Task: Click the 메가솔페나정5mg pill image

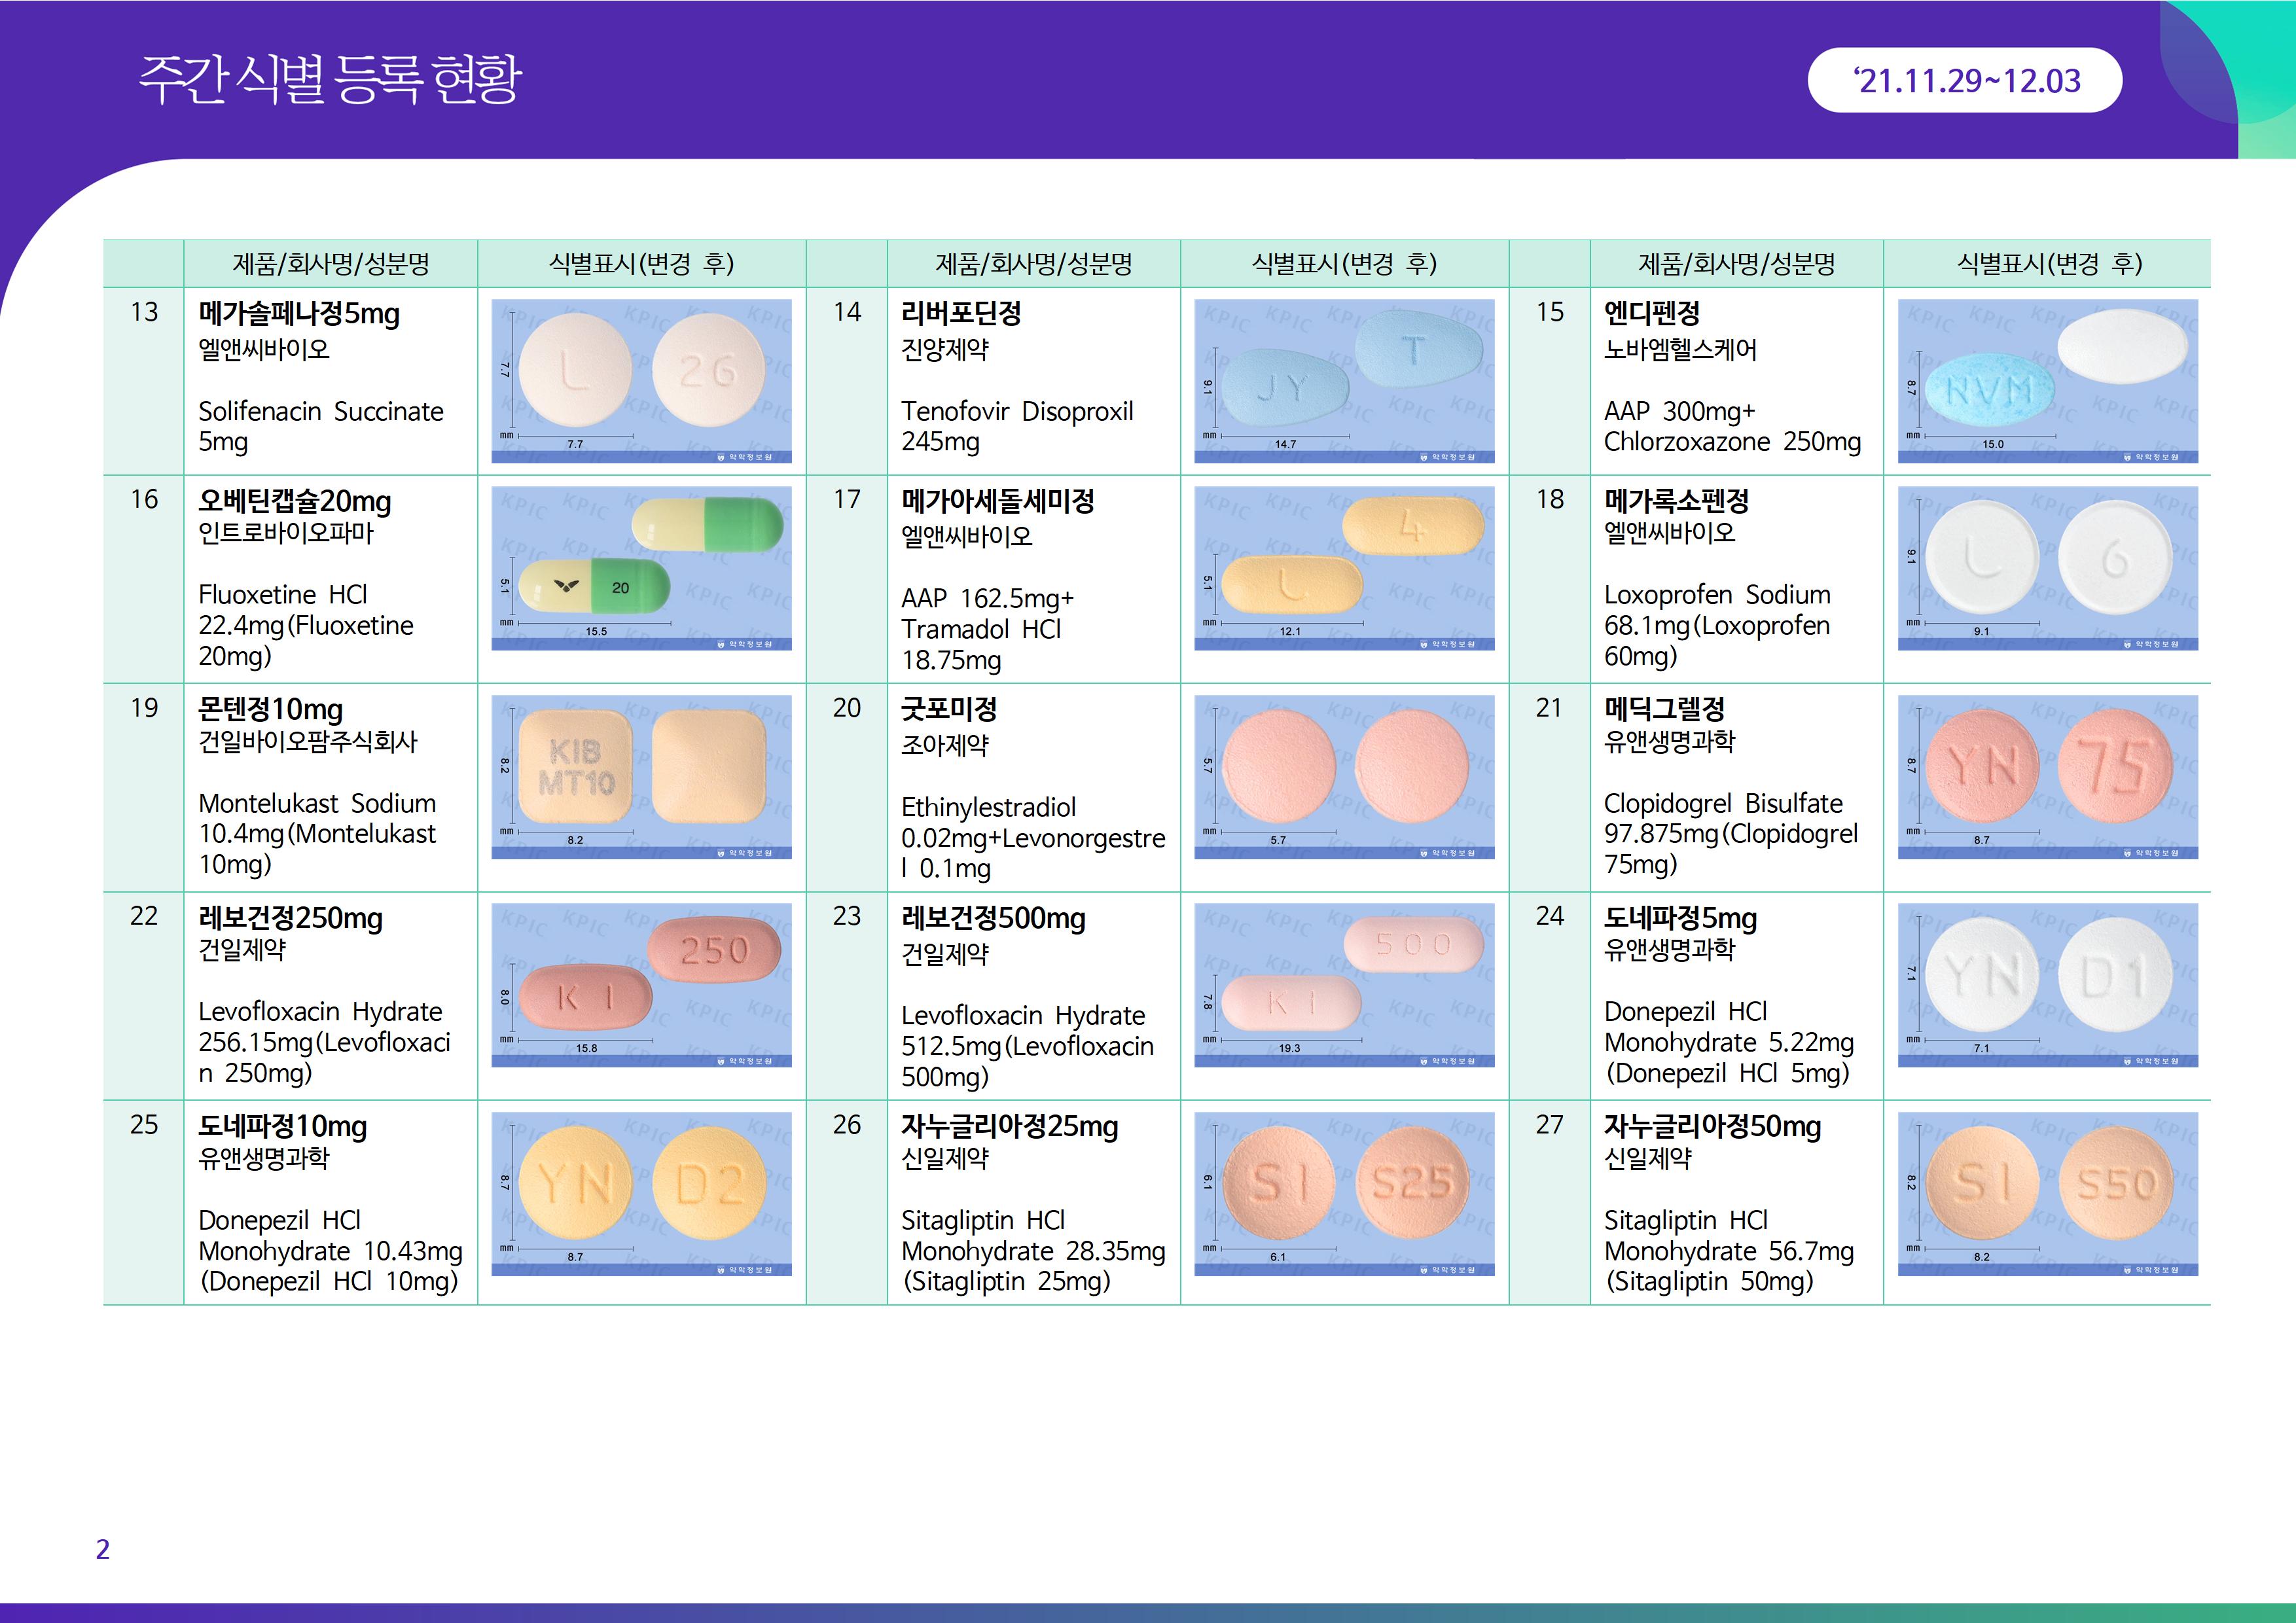Action: [x=641, y=380]
